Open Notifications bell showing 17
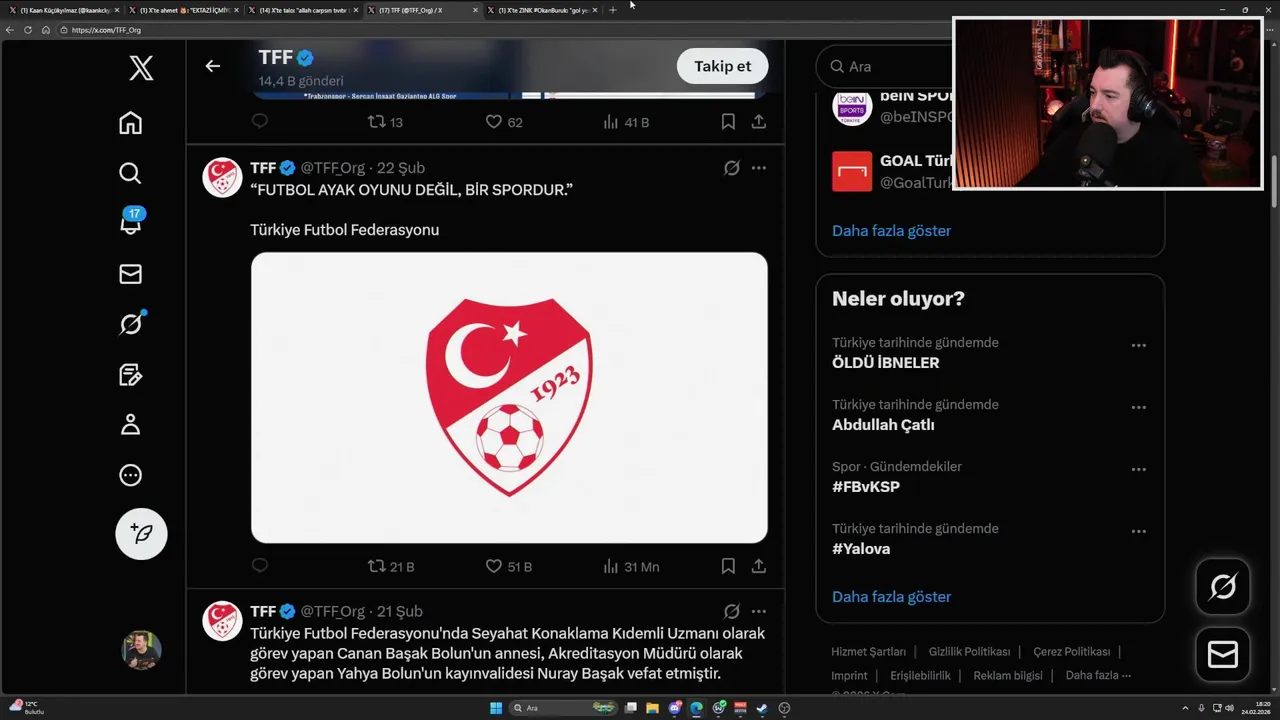 (x=130, y=222)
